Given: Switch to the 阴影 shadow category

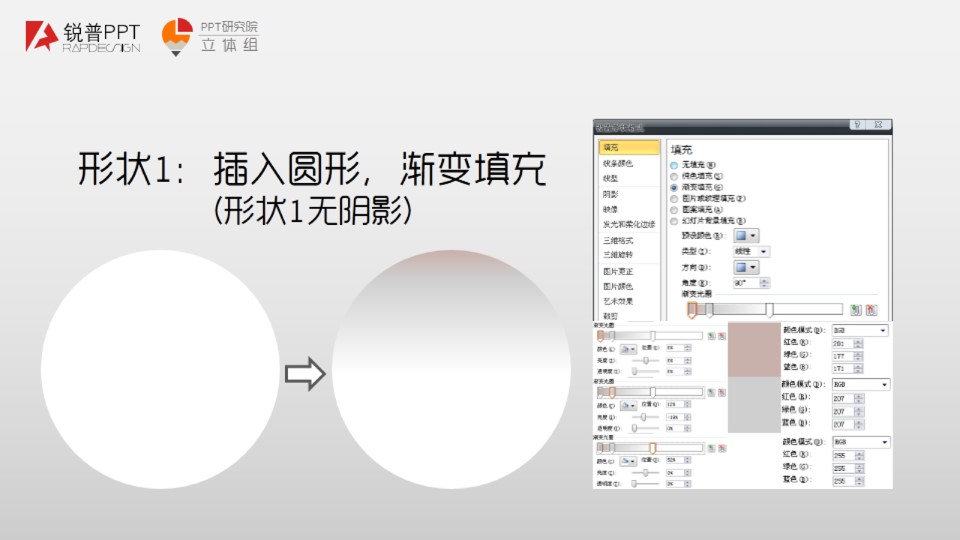Looking at the screenshot, I should point(611,194).
